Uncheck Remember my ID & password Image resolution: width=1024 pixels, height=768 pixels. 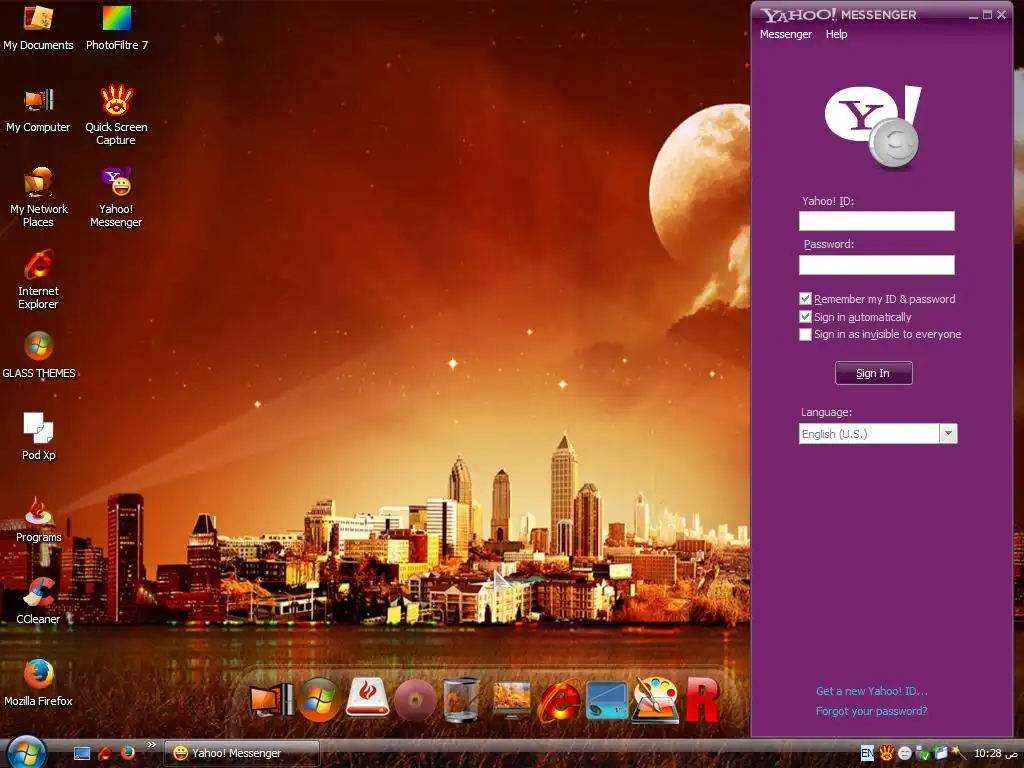(805, 299)
